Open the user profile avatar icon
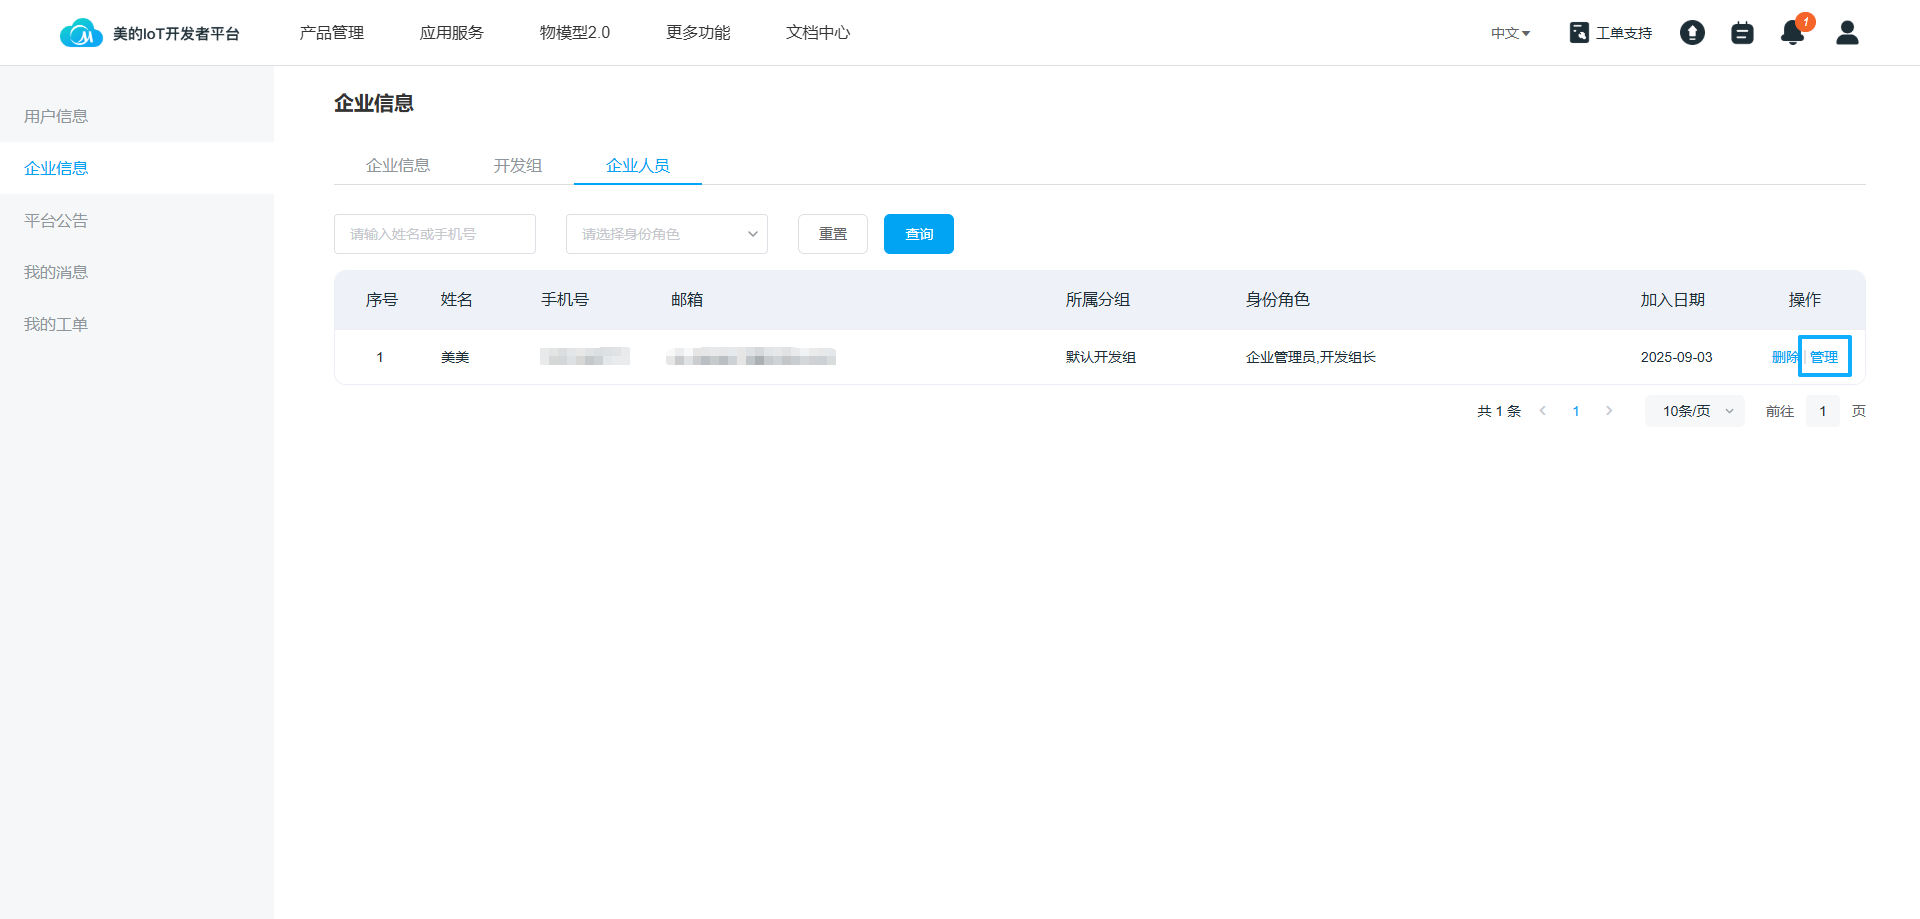 (x=1847, y=33)
